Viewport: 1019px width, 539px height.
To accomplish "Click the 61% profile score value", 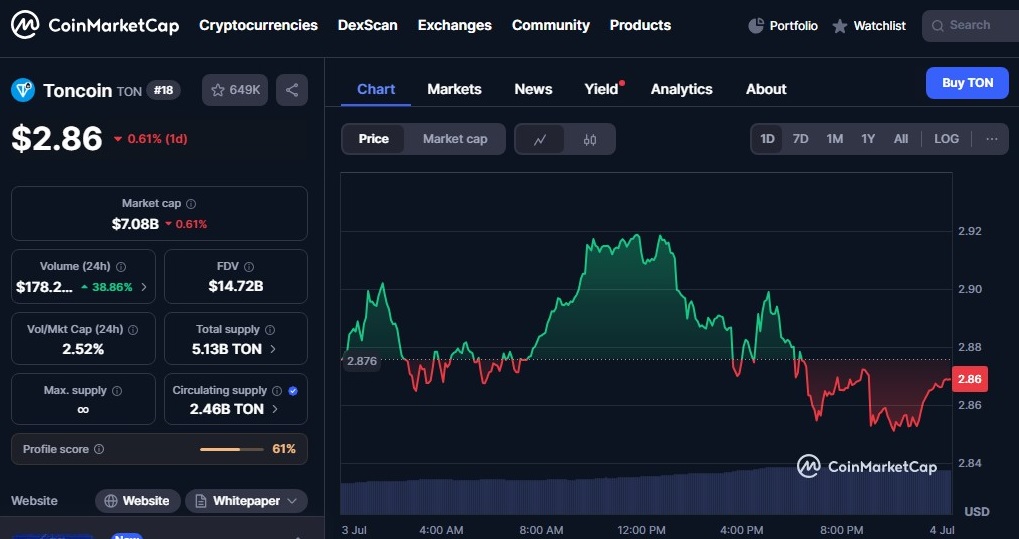I will [x=284, y=449].
